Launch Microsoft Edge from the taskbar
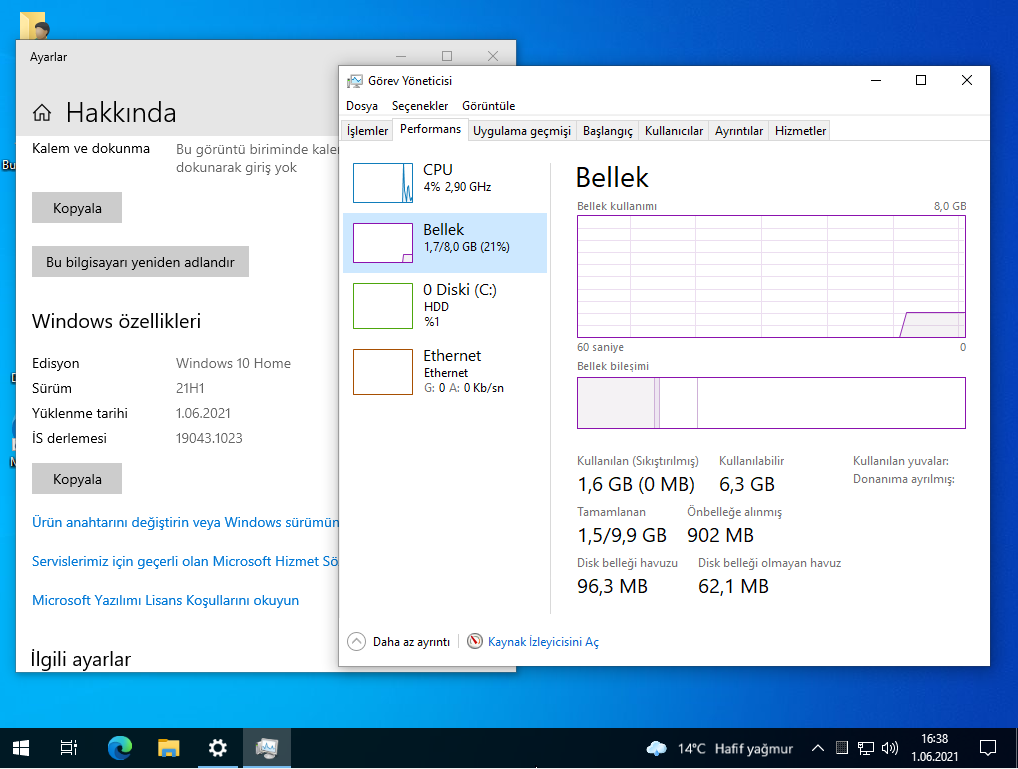The height and width of the screenshot is (769, 1018). pos(119,748)
